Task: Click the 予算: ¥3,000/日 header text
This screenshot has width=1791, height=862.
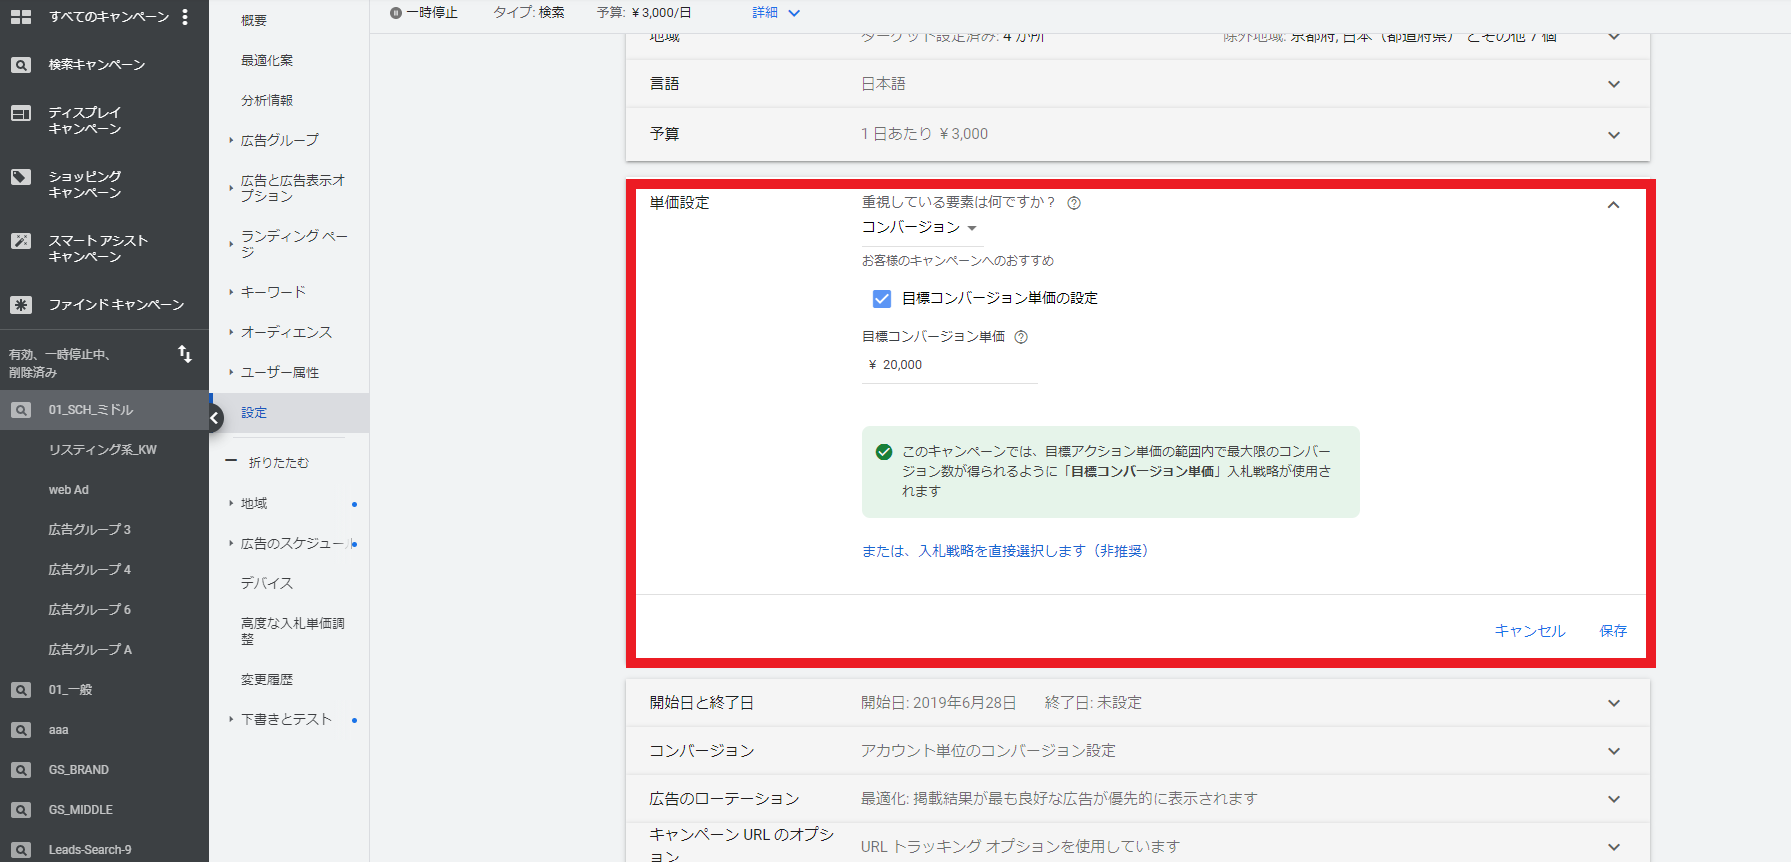Action: pyautogui.click(x=644, y=13)
